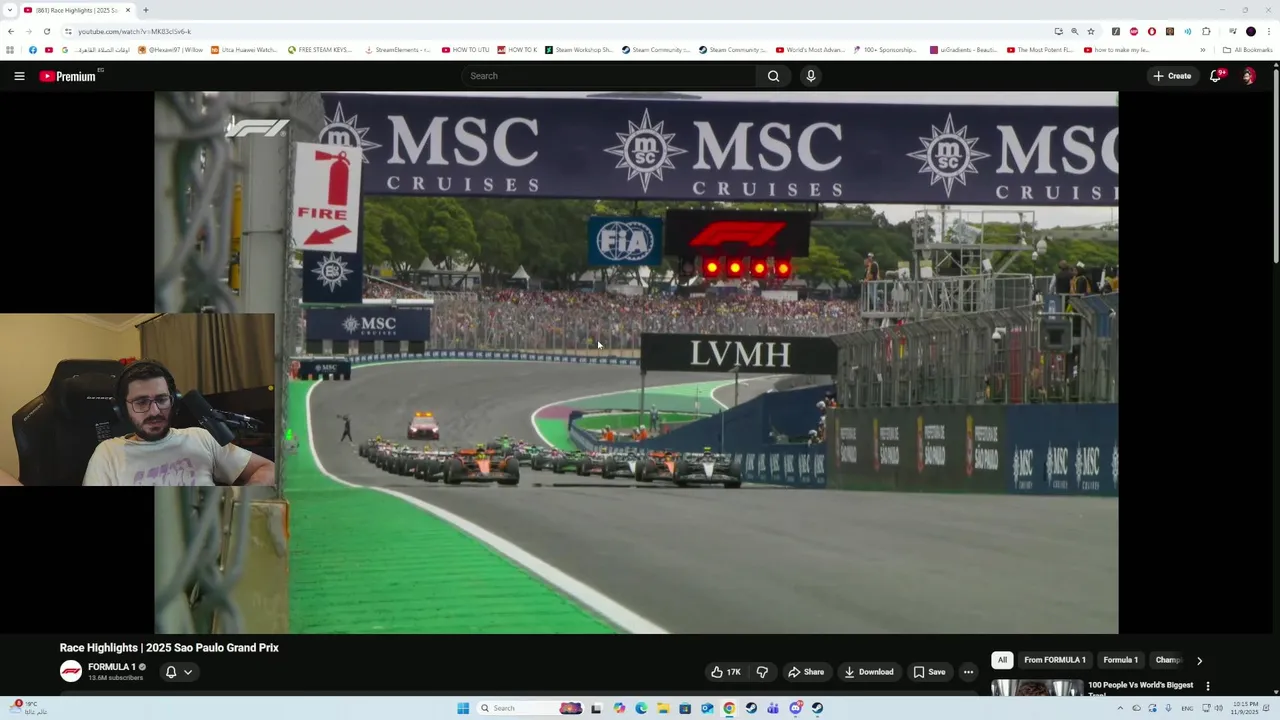Open Steam Workshop bookmark
Screen dimensions: 1280x720
click(x=579, y=50)
